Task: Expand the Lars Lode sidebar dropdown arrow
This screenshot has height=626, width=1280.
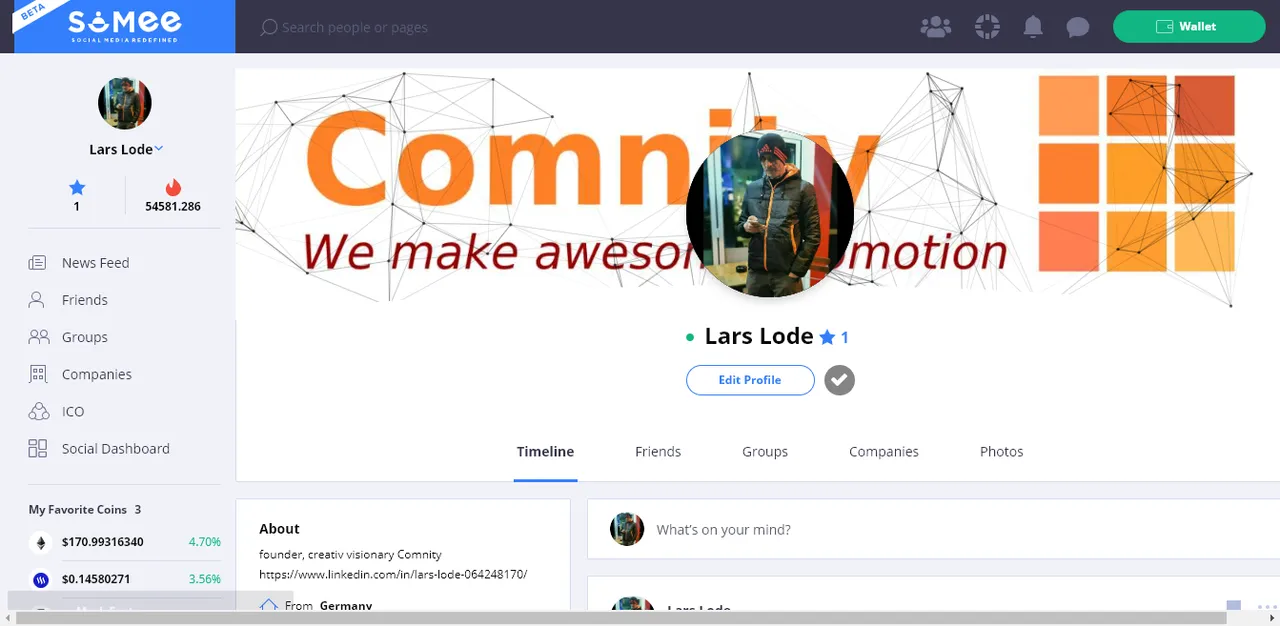Action: coord(159,149)
